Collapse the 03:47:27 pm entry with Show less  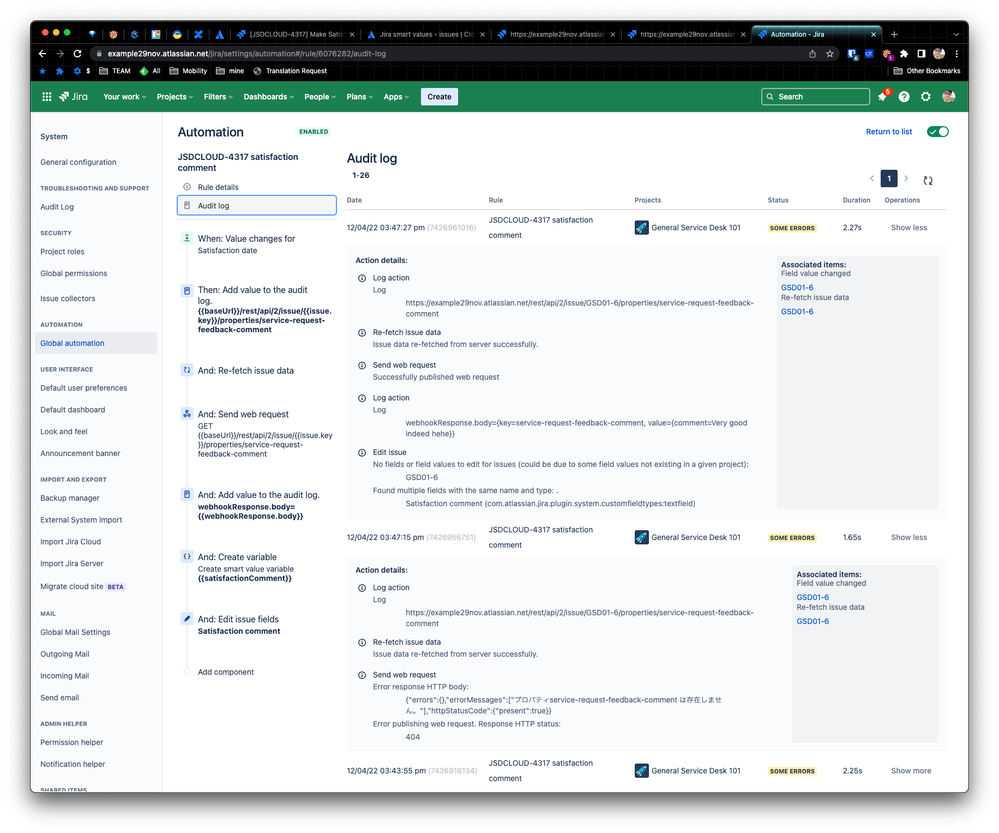tap(909, 228)
